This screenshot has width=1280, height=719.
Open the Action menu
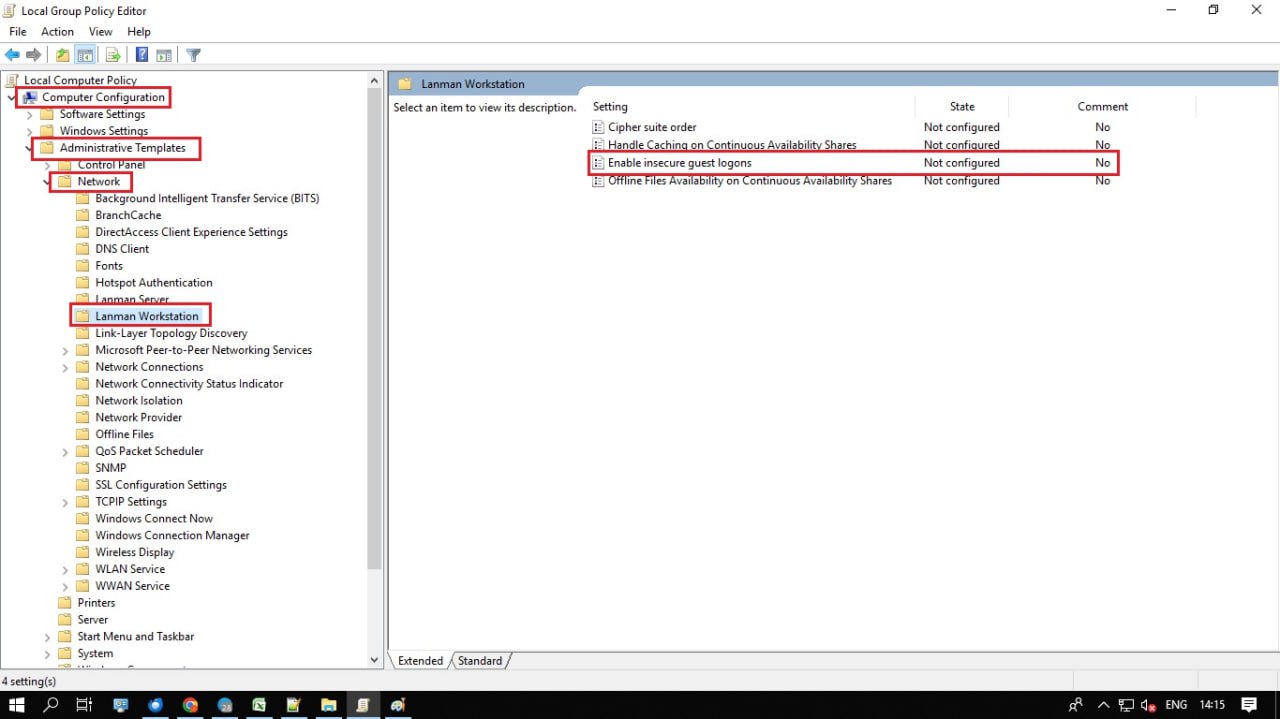tap(57, 31)
